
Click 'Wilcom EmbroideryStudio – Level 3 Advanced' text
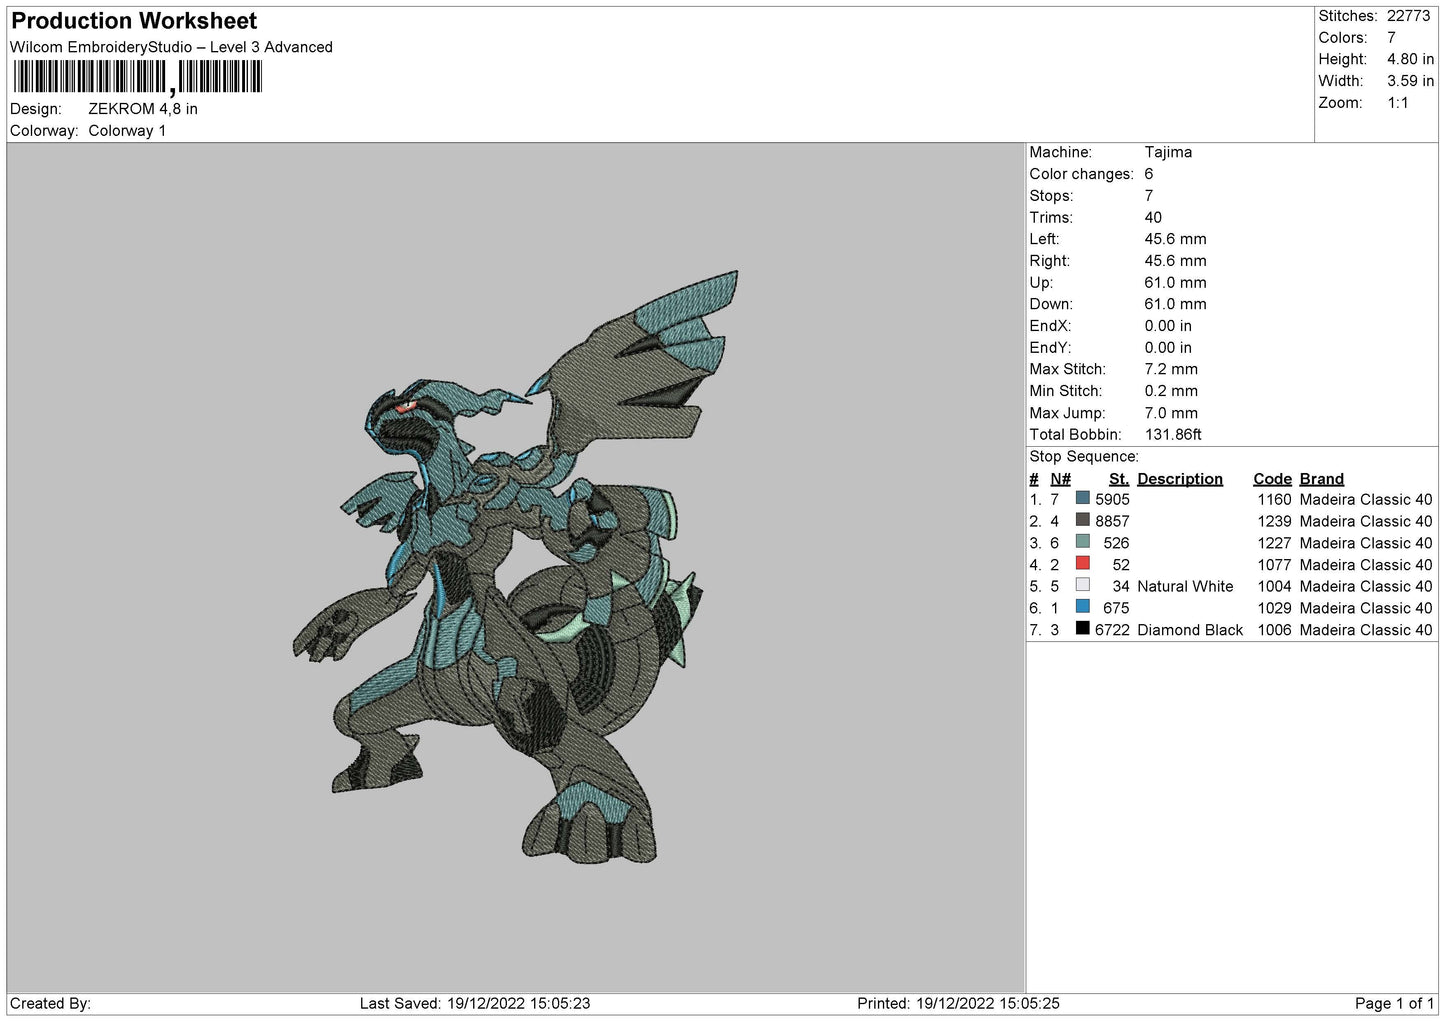(171, 47)
